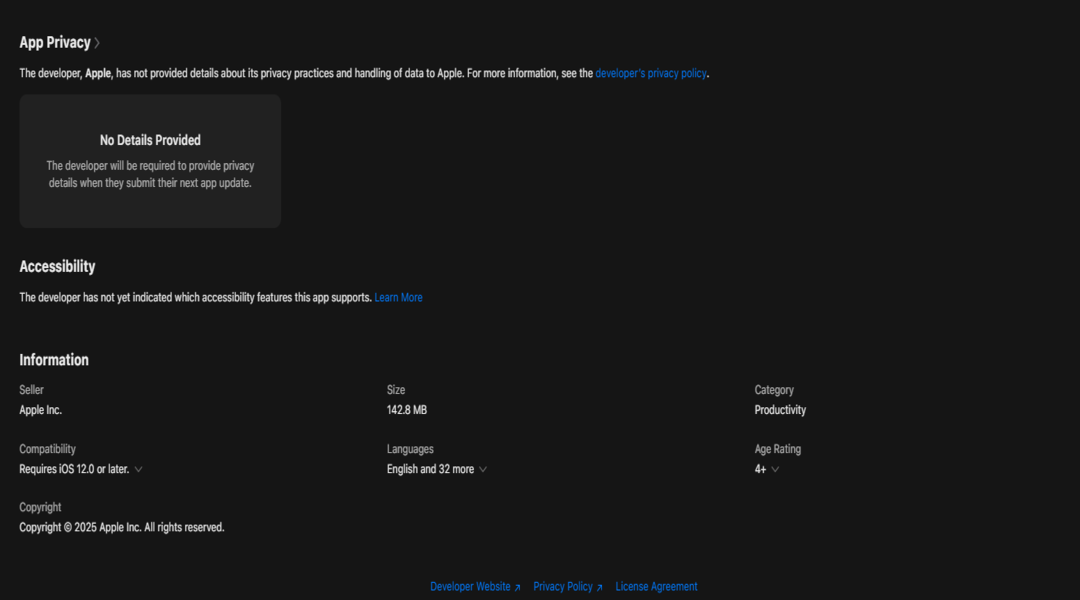
Task: Open the License Agreement link
Action: 656,587
